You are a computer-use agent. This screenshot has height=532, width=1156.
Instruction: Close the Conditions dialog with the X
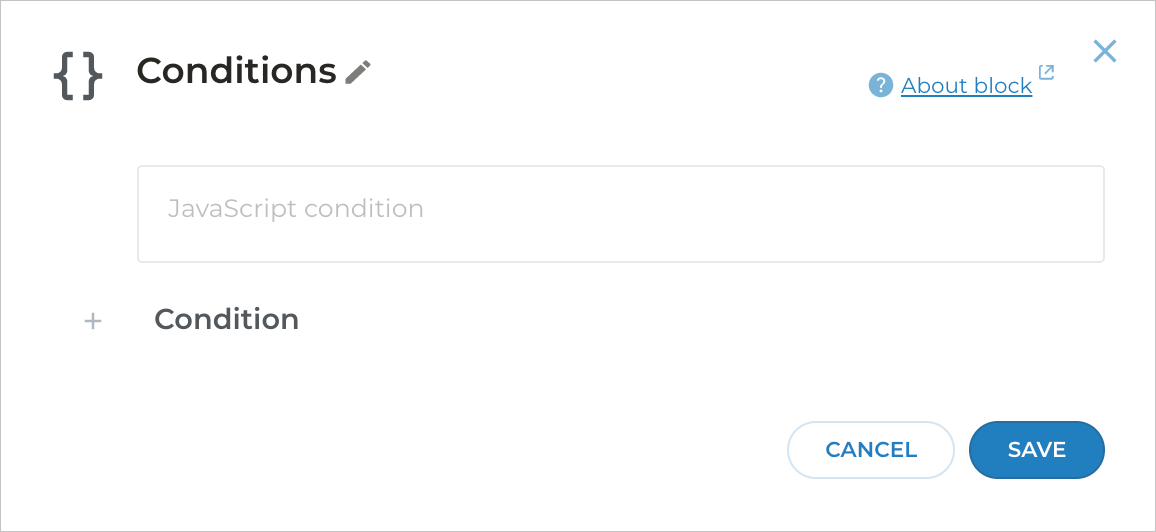pos(1104,51)
